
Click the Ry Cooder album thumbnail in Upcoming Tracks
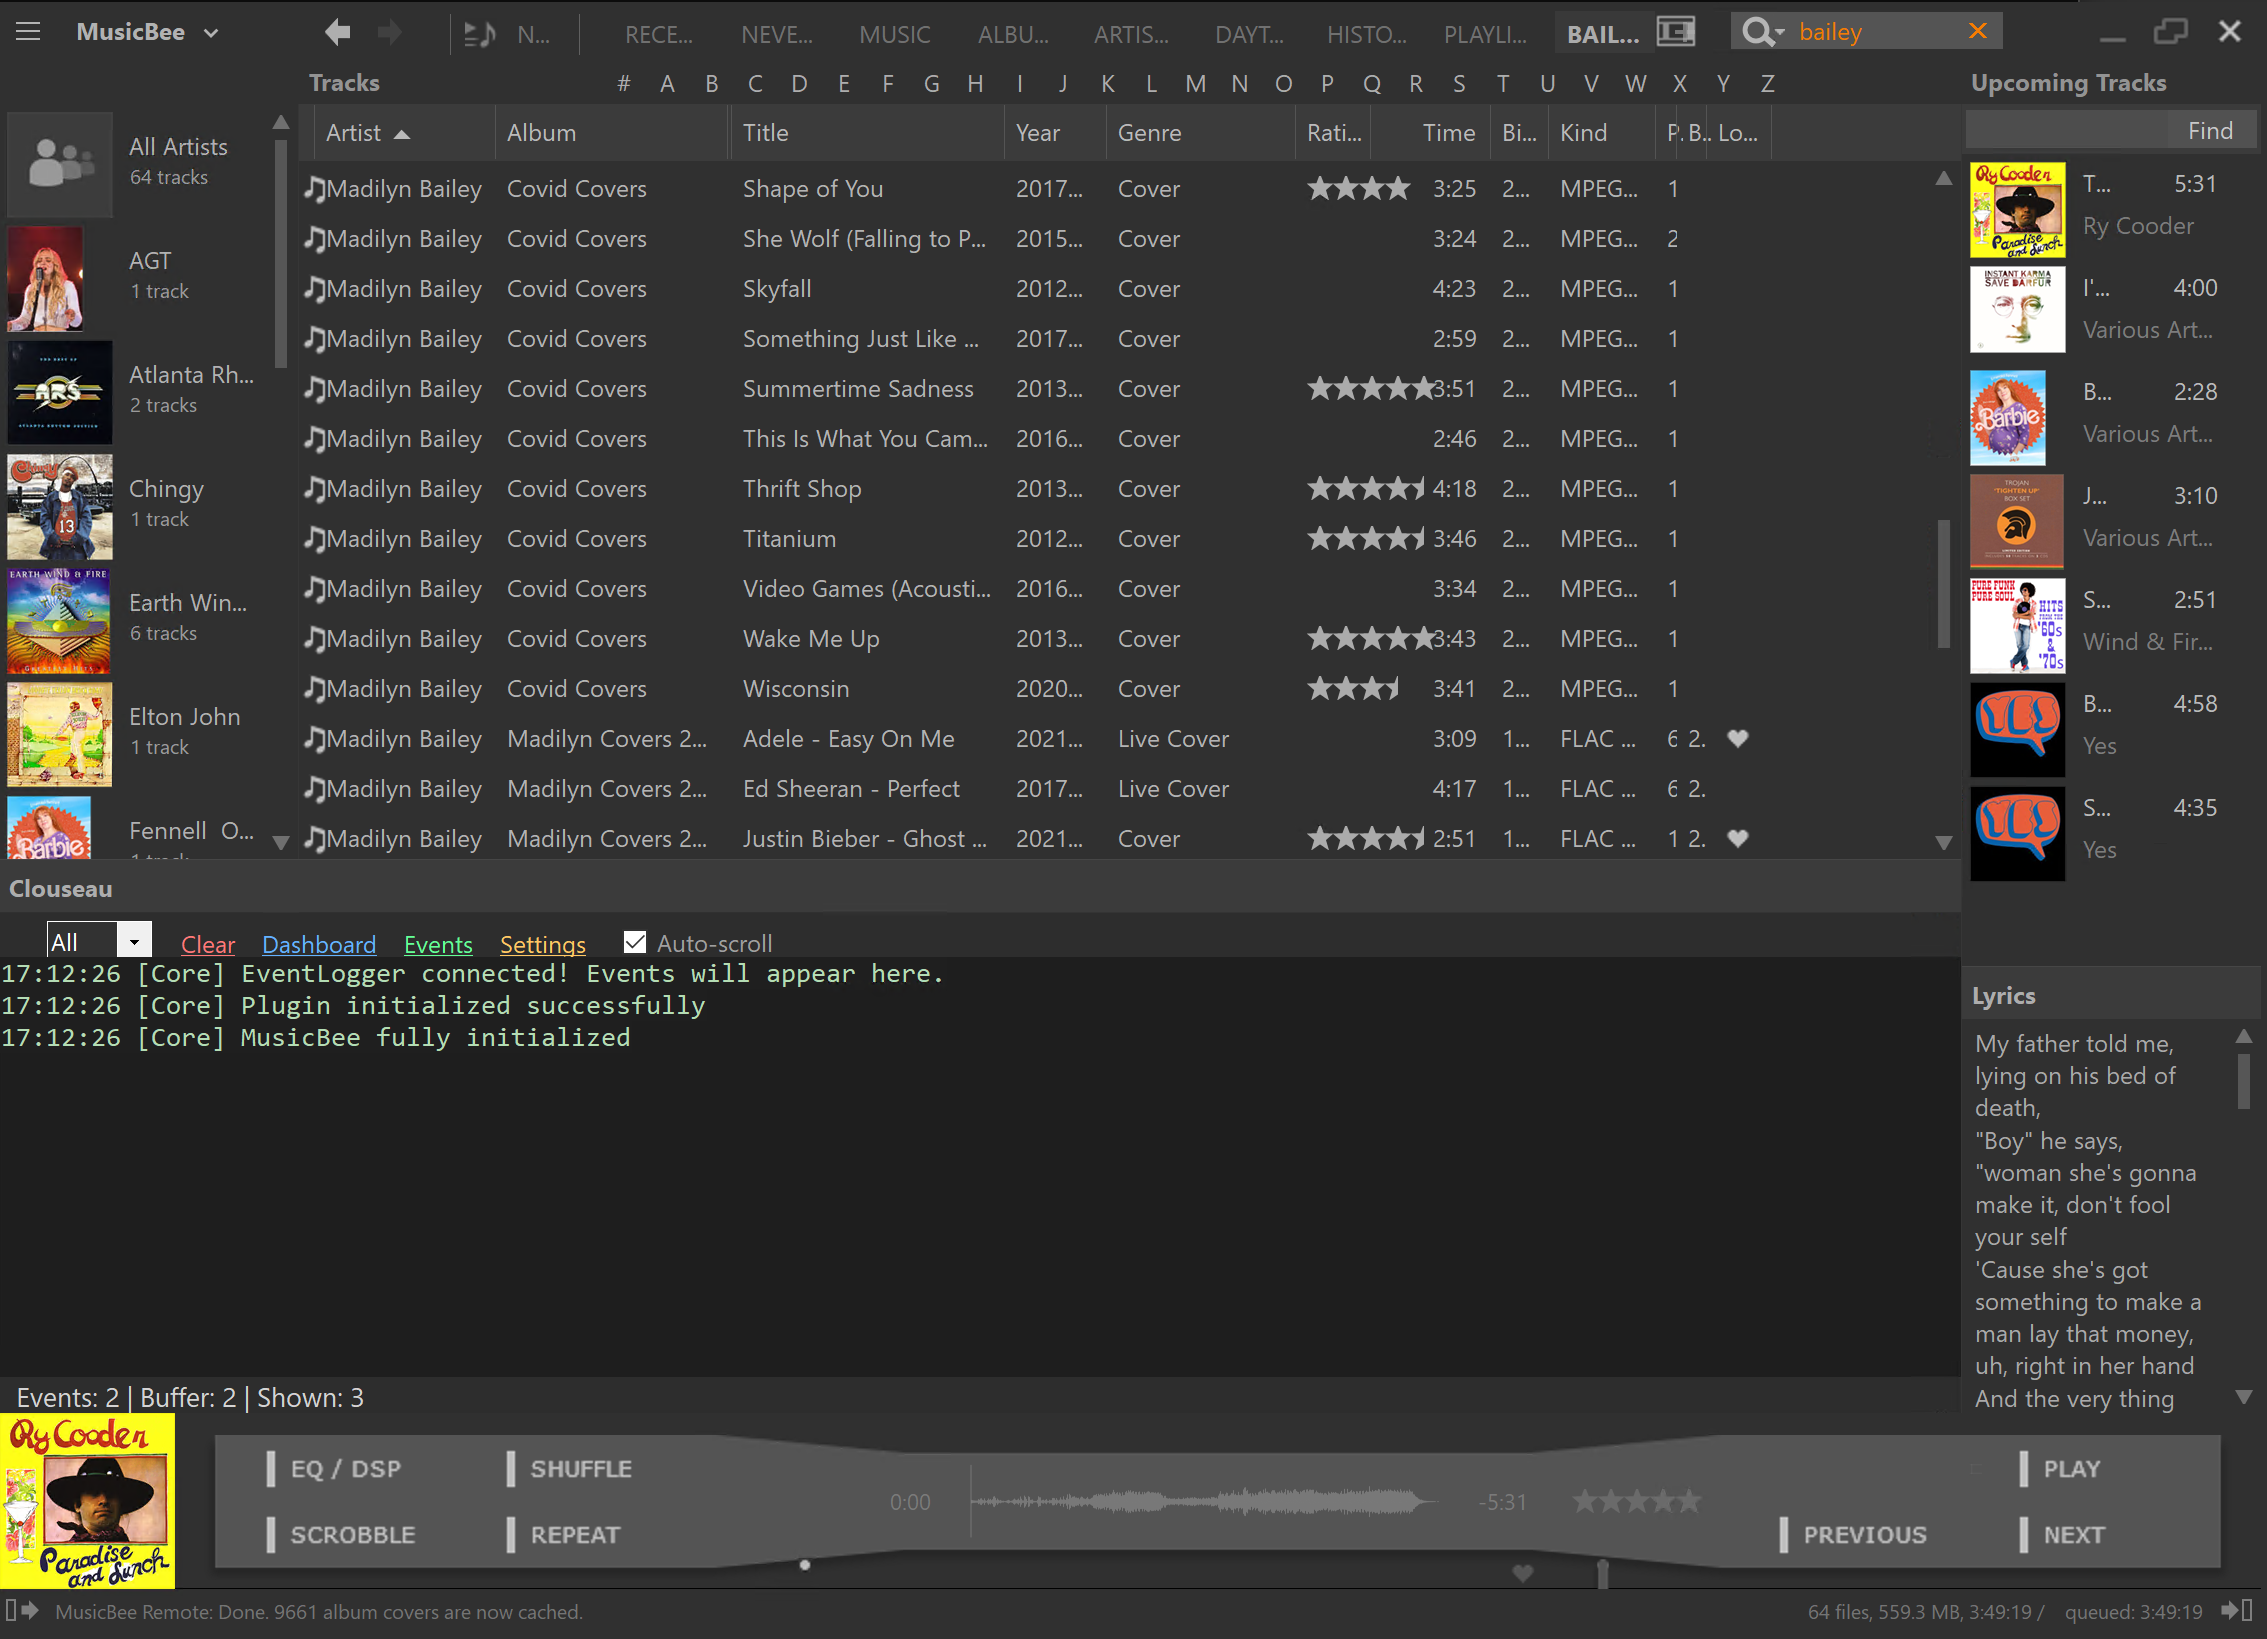pos(2016,210)
